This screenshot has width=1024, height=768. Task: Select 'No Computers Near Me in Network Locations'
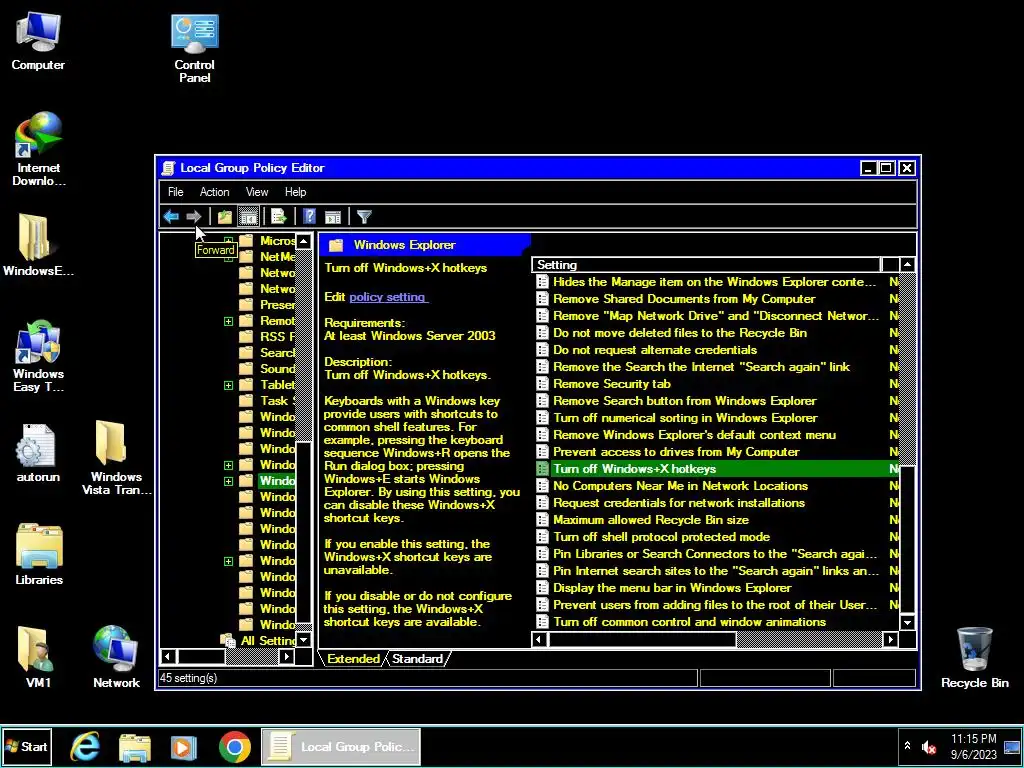point(680,485)
